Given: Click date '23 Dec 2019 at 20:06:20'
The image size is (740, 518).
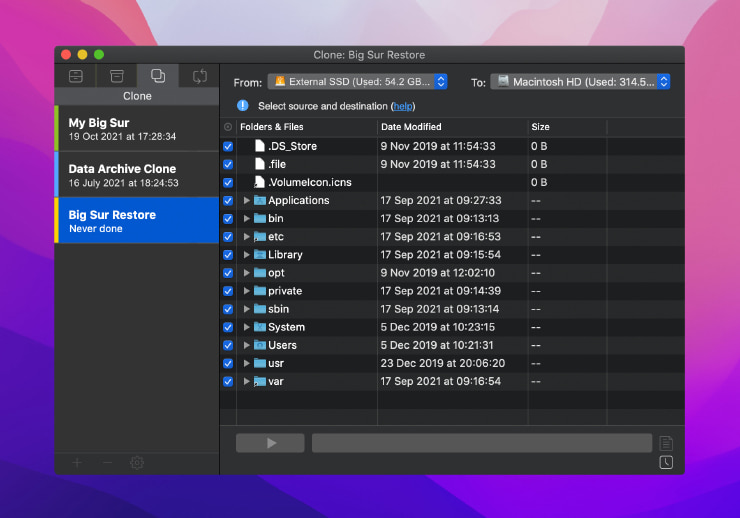Looking at the screenshot, I should point(442,363).
